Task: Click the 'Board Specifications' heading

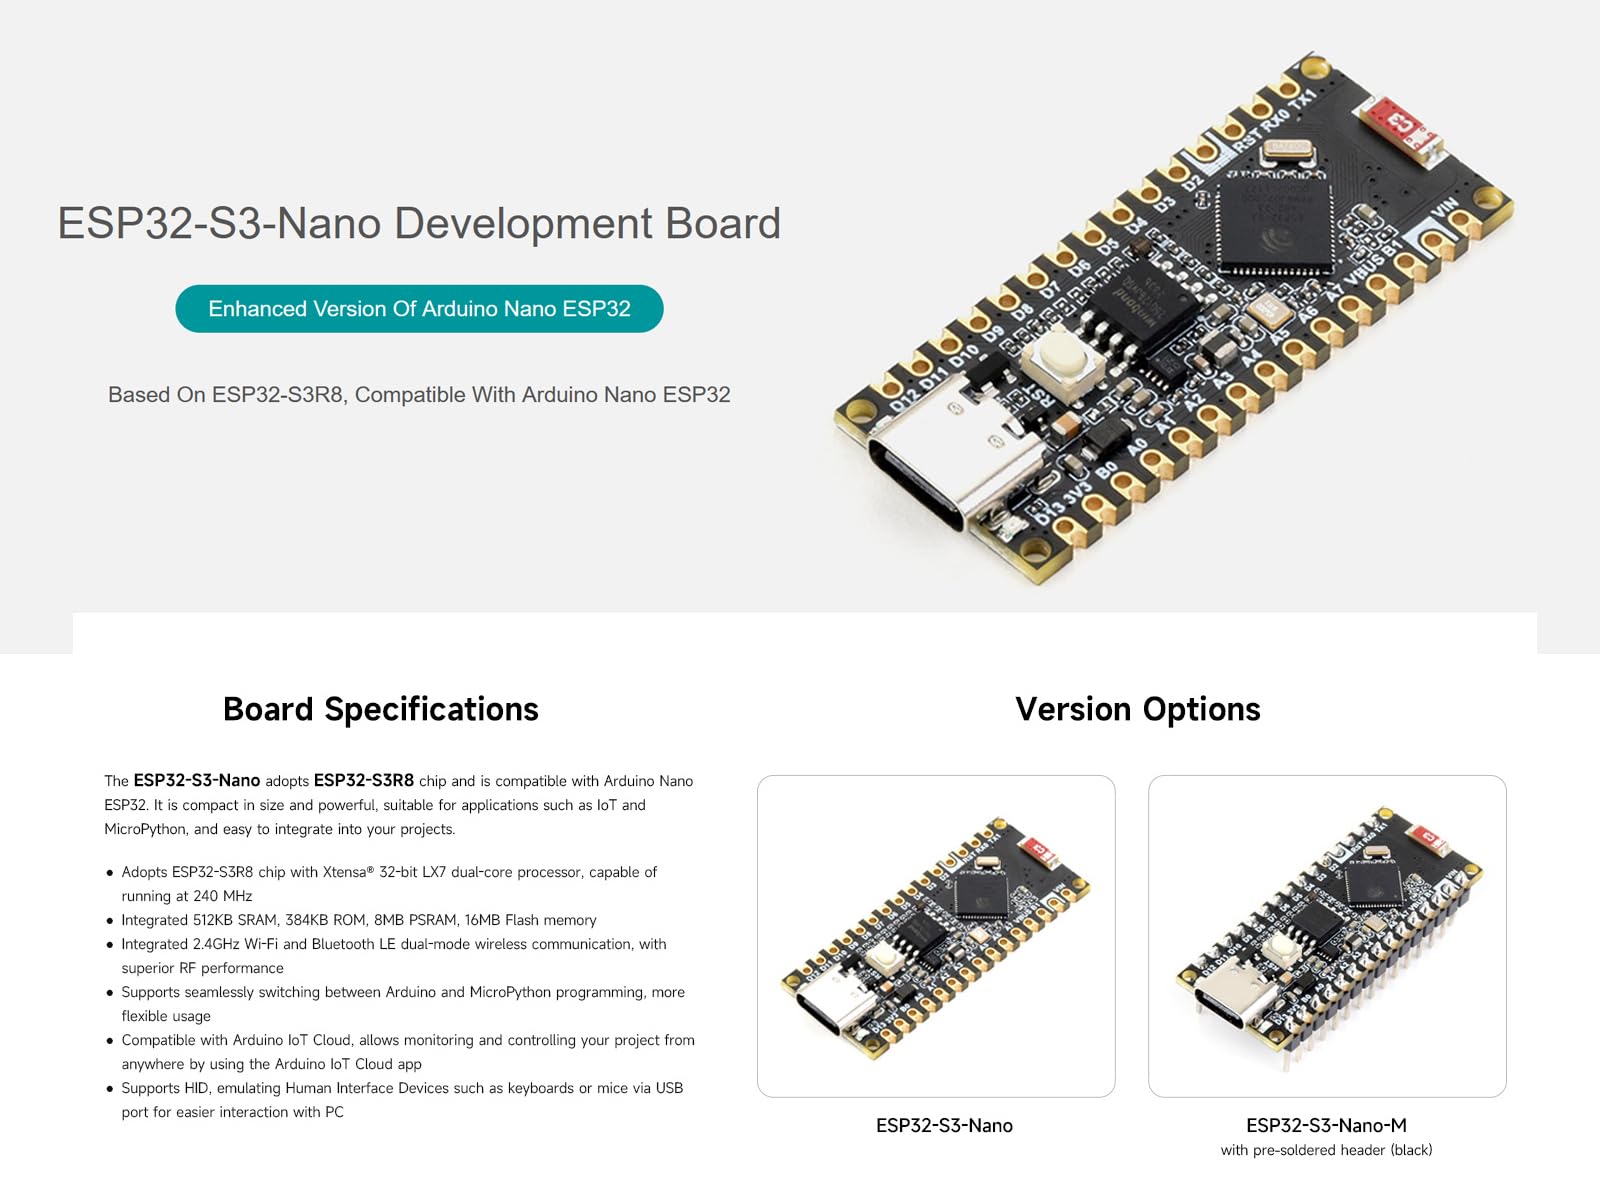Action: click(381, 709)
